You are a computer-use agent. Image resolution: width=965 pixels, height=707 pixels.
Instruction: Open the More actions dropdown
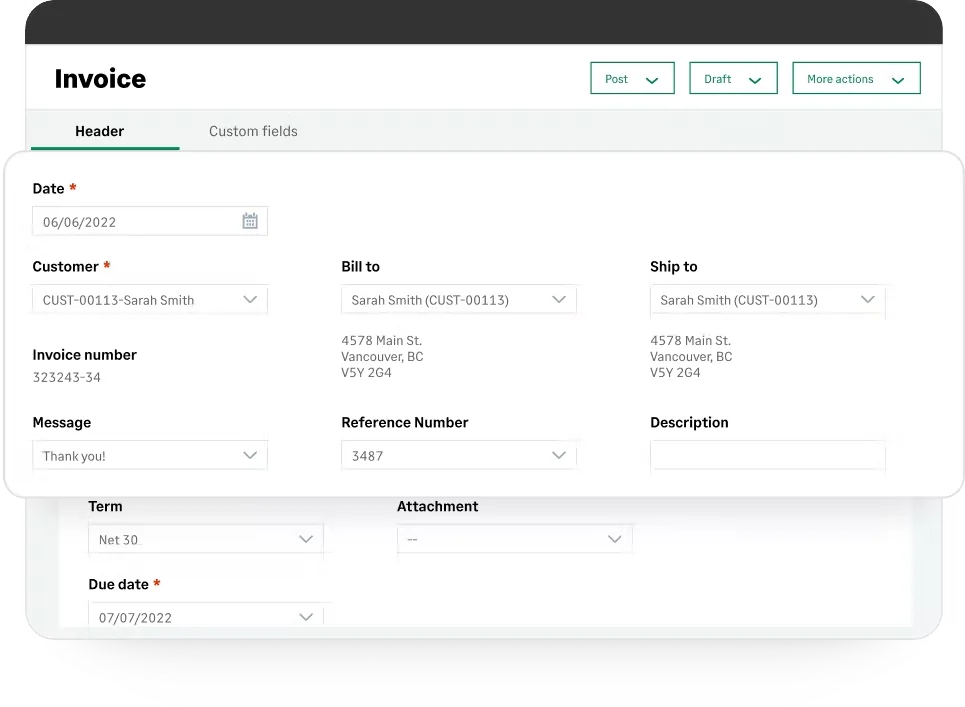(856, 78)
